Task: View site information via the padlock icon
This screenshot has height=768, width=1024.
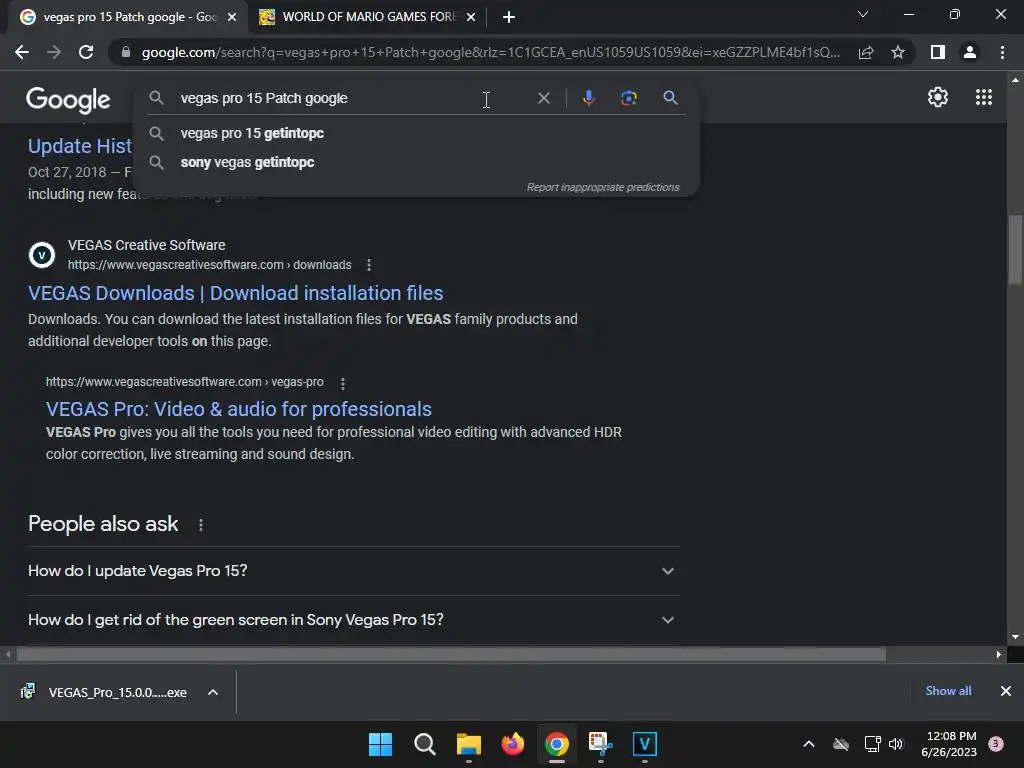Action: pyautogui.click(x=126, y=52)
